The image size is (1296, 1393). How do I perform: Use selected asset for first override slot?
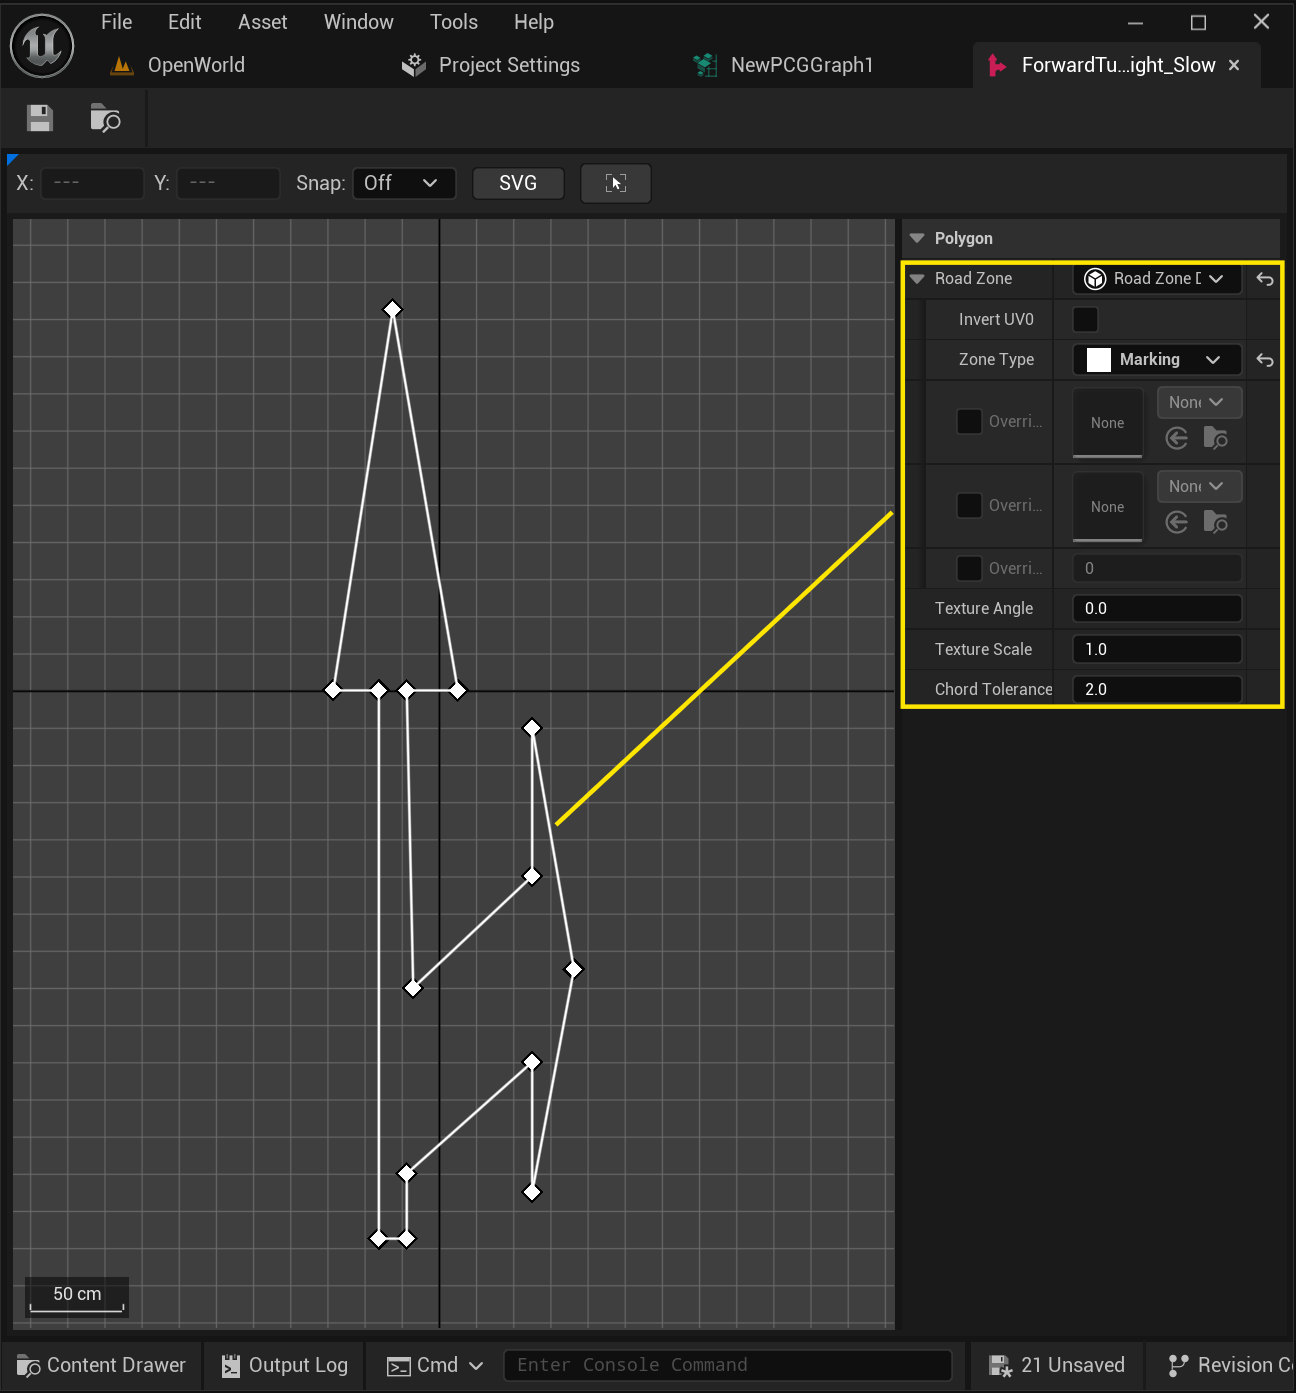1177,438
